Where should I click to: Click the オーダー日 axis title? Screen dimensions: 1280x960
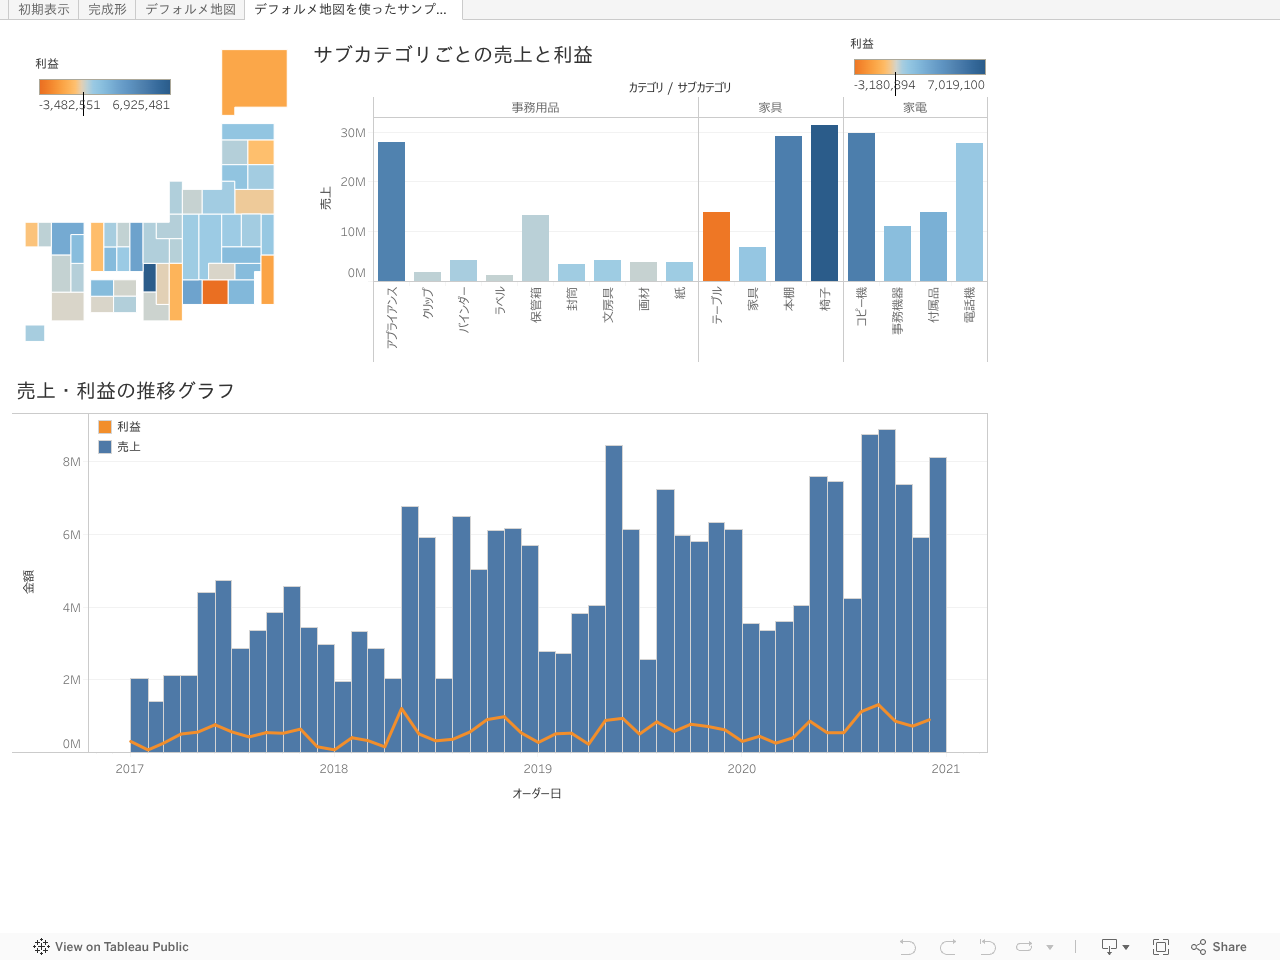pyautogui.click(x=537, y=794)
